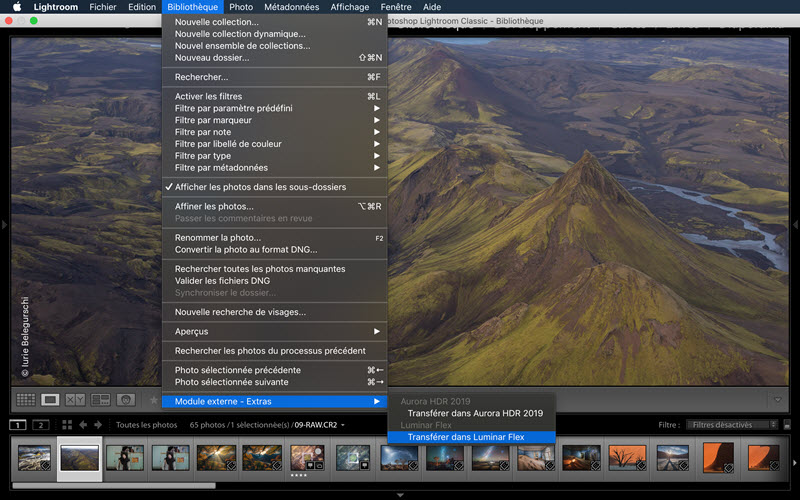Image resolution: width=800 pixels, height=500 pixels.
Task: Select the Loupe view icon
Action: pyautogui.click(x=50, y=399)
